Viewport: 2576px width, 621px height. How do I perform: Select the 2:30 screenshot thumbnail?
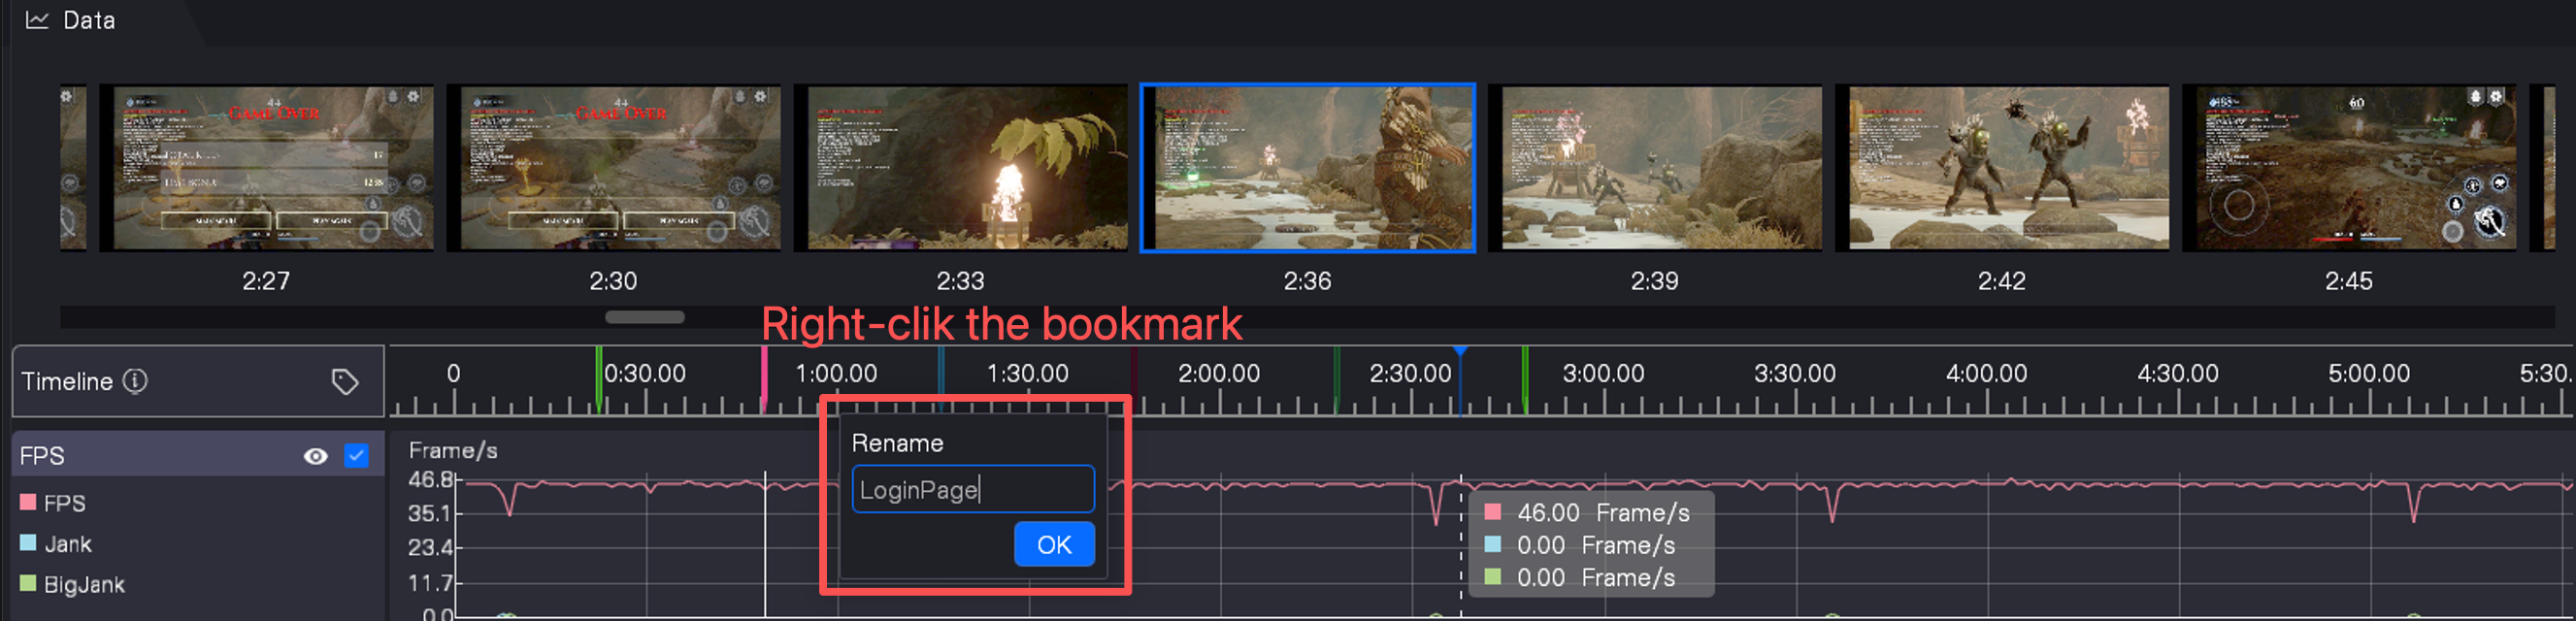(x=614, y=168)
